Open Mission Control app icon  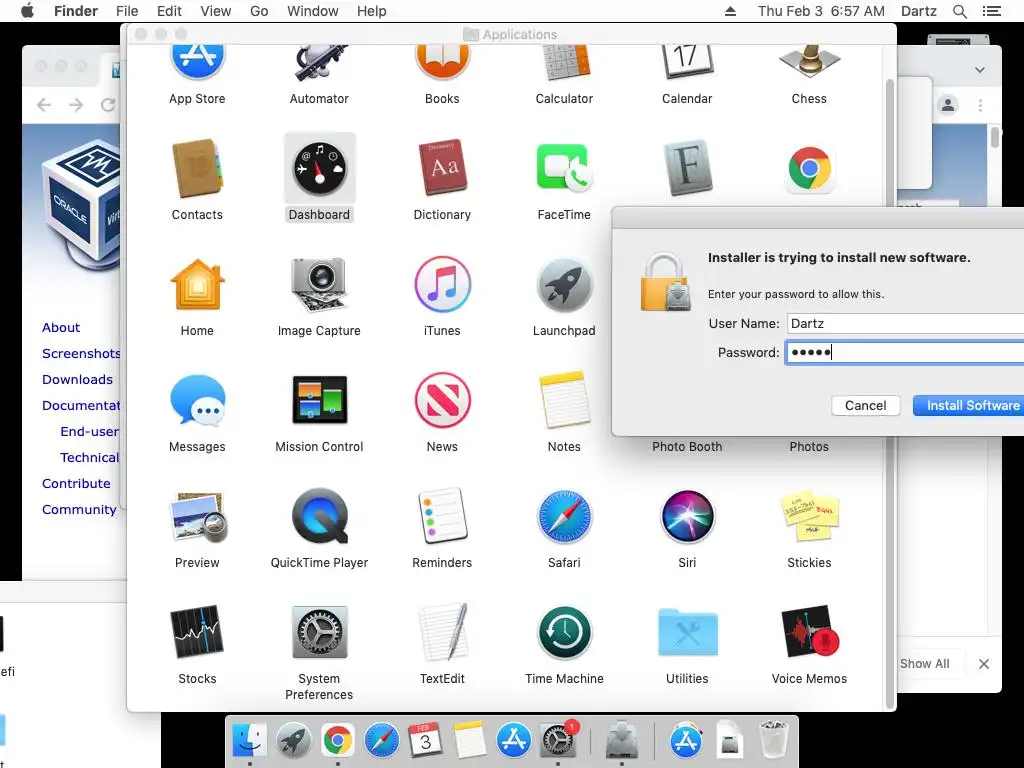pyautogui.click(x=319, y=400)
